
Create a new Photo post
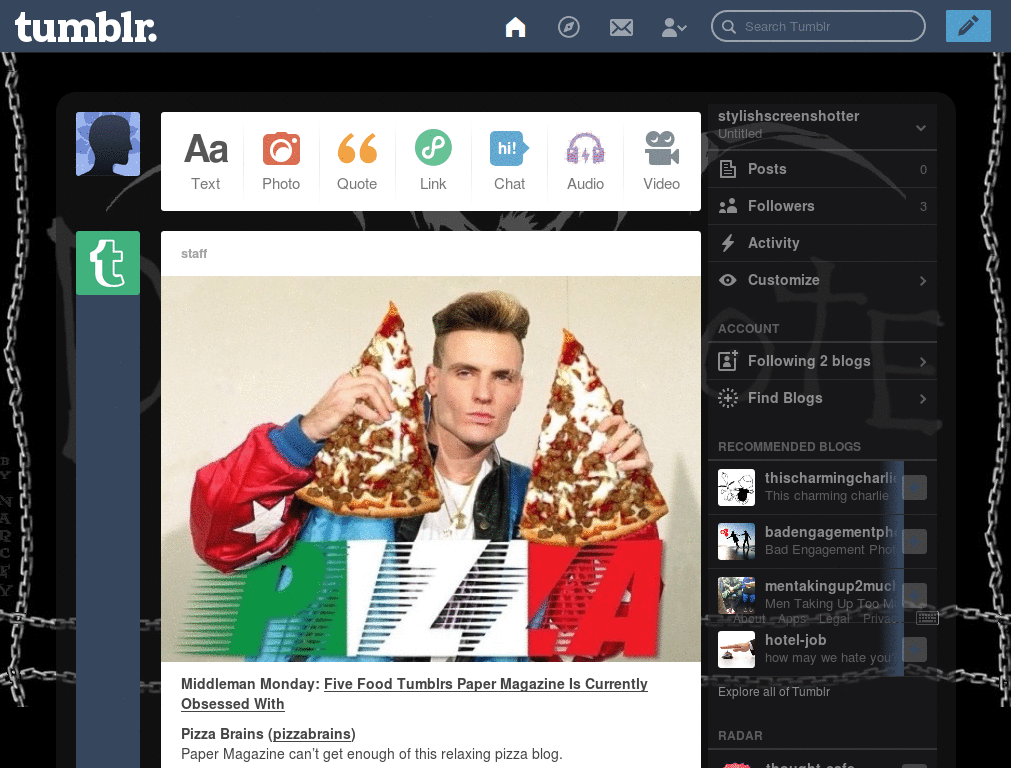(x=281, y=161)
